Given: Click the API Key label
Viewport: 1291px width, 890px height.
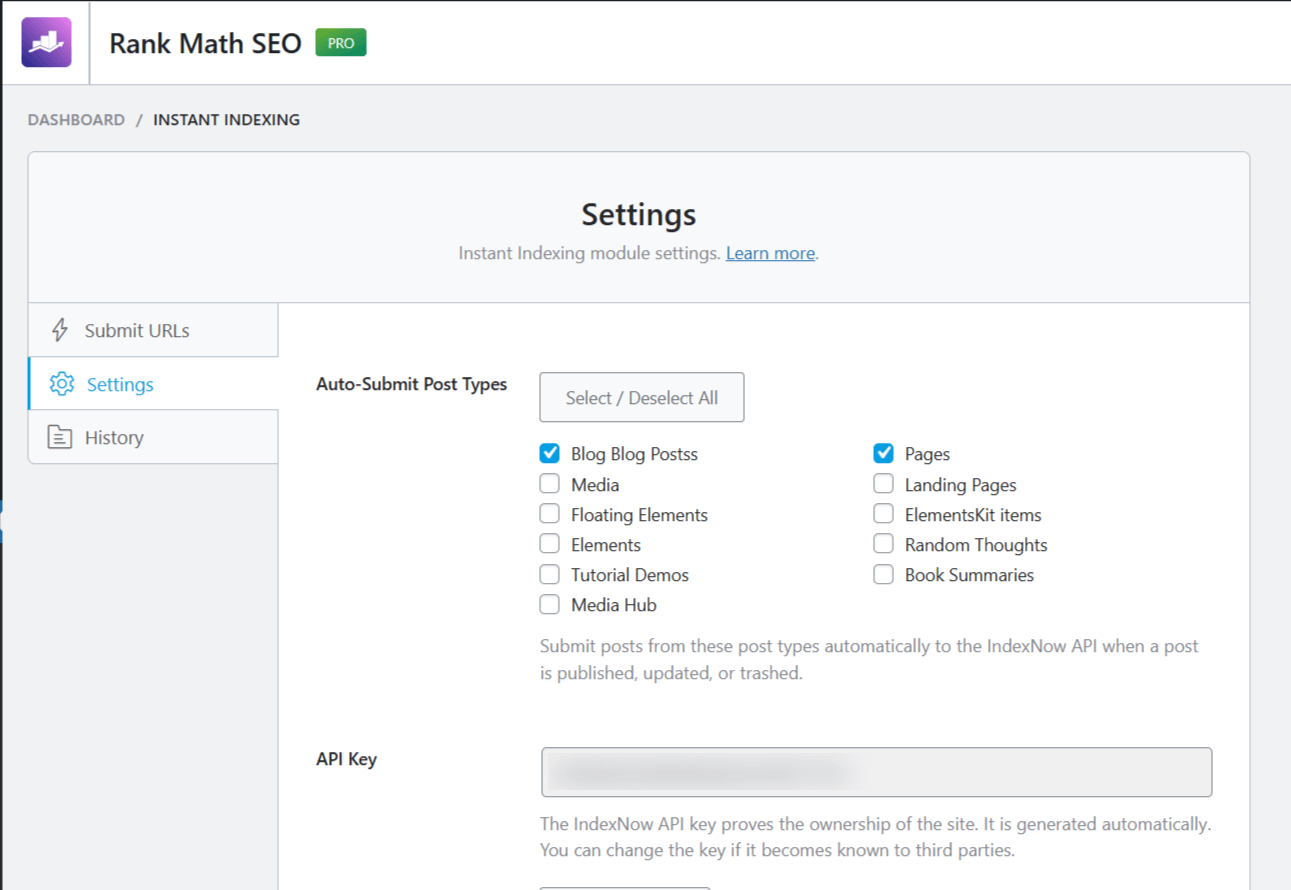Looking at the screenshot, I should coord(346,759).
